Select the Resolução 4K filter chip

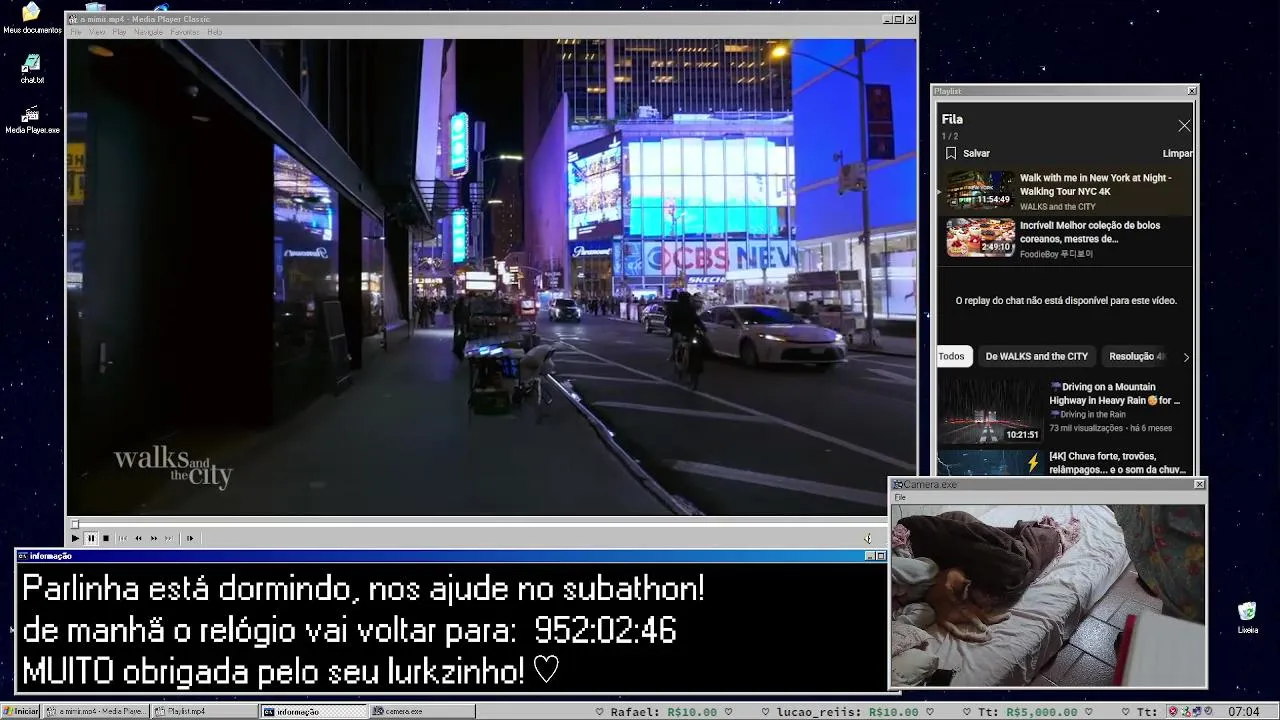[x=1137, y=356]
